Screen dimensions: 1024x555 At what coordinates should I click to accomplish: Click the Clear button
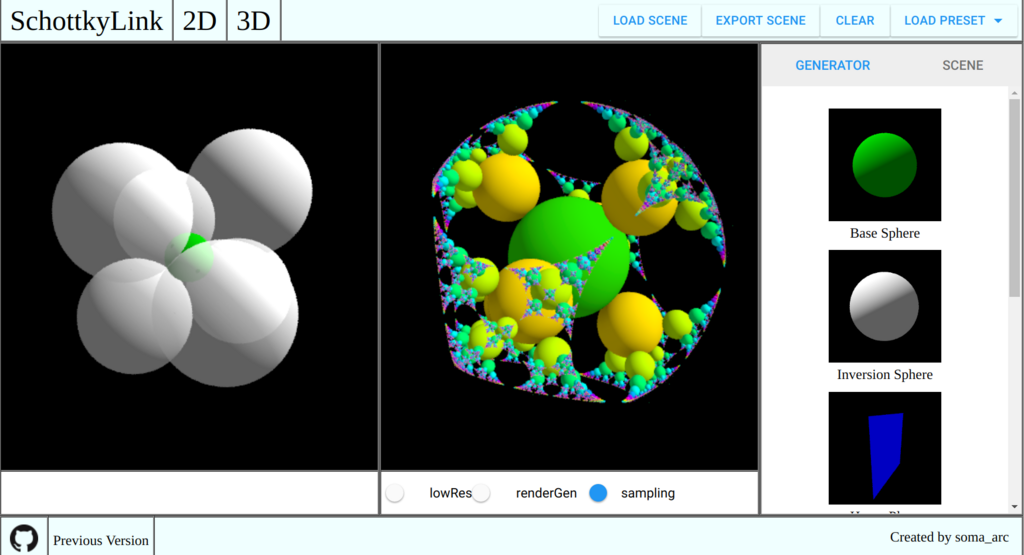click(x=855, y=21)
